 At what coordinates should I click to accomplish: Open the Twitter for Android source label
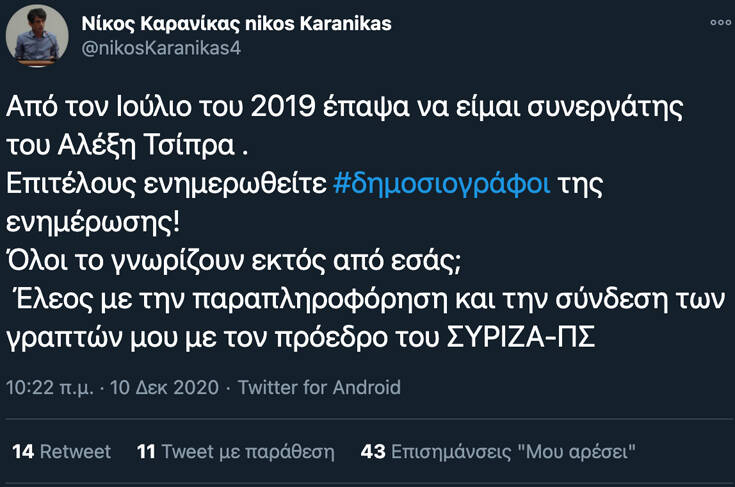point(319,387)
